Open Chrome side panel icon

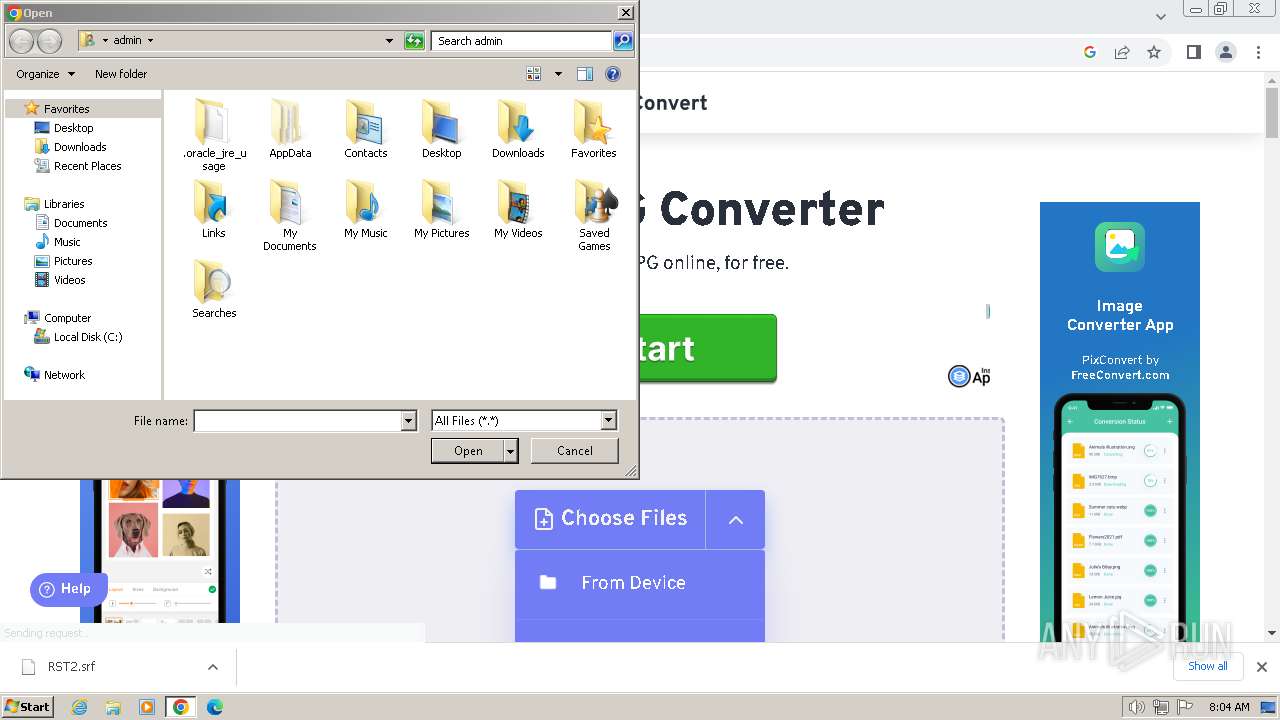tap(1193, 52)
